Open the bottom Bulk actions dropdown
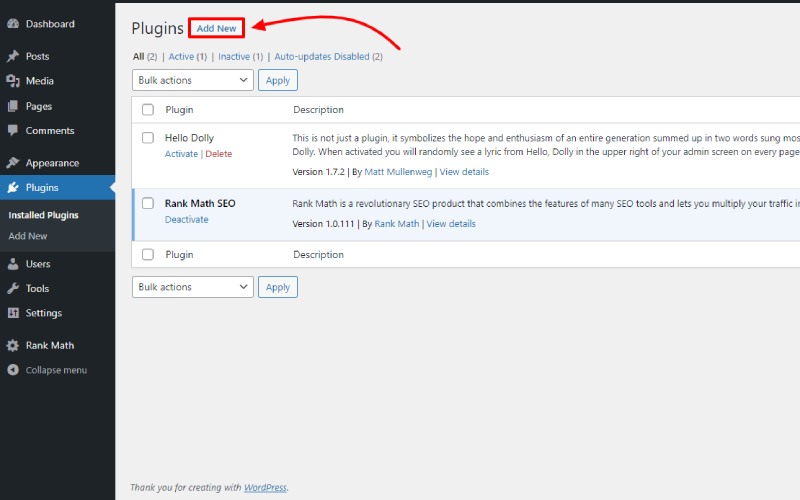Screen dimensions: 800x500 pos(192,287)
